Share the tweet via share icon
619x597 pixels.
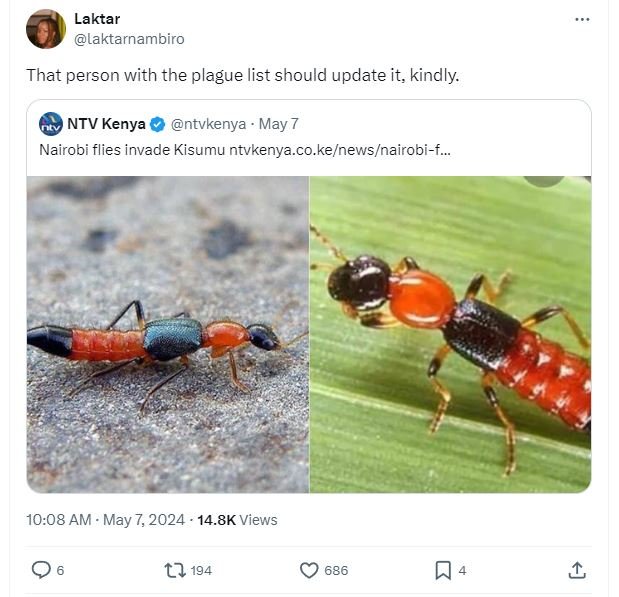(x=576, y=570)
